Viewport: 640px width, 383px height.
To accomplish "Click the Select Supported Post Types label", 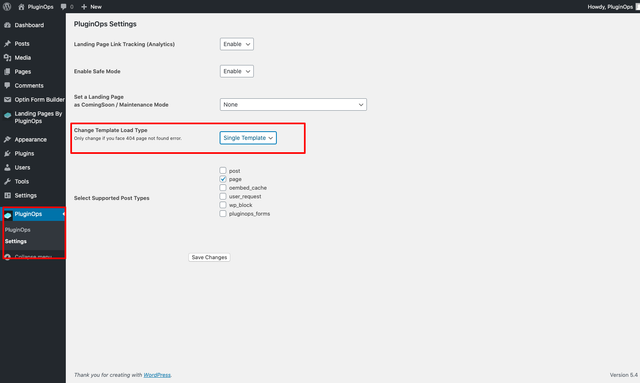I will point(111,198).
